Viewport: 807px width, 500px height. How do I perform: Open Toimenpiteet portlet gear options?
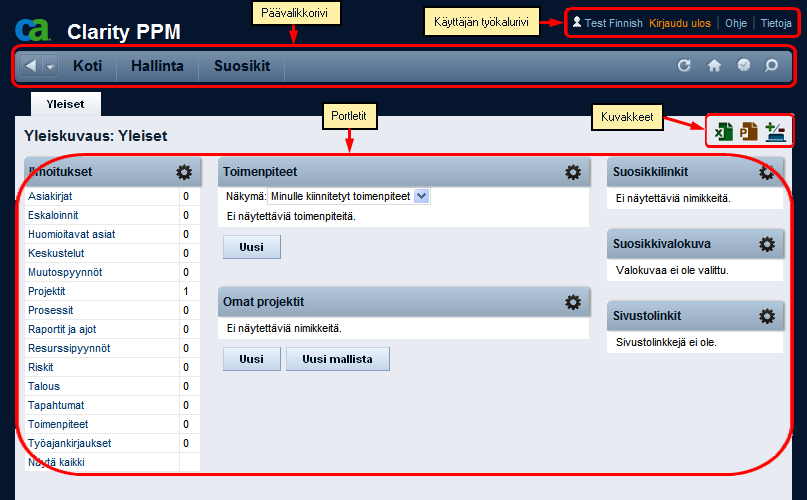573,172
